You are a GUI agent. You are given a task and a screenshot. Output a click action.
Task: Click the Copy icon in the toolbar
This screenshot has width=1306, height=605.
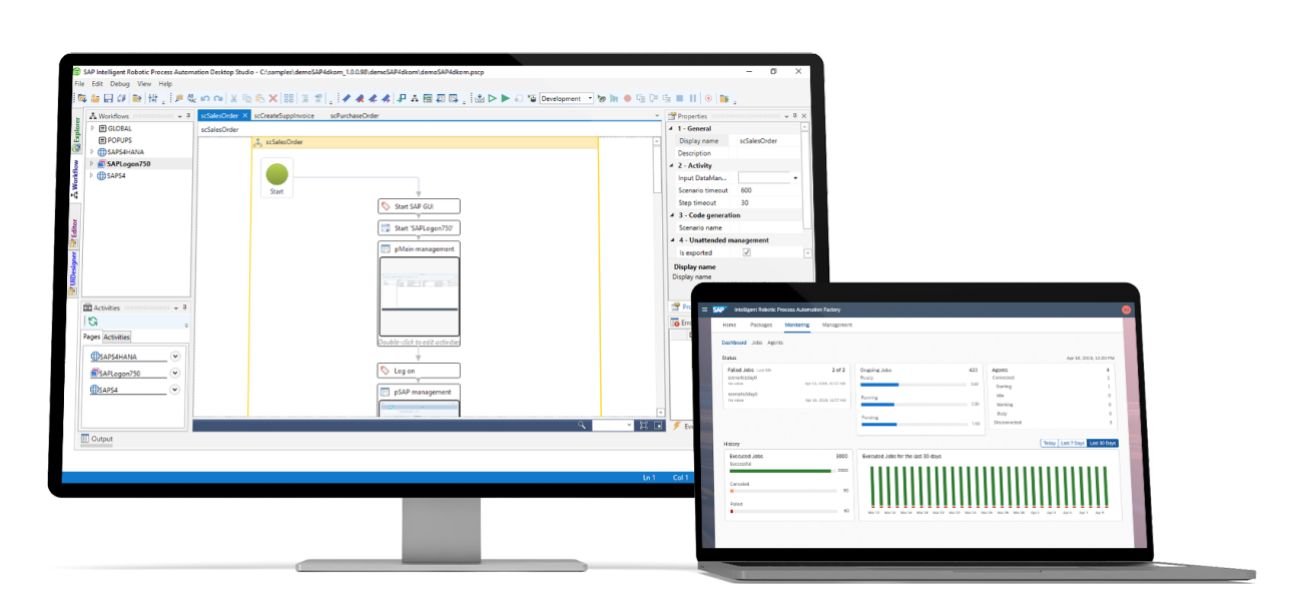coord(247,98)
